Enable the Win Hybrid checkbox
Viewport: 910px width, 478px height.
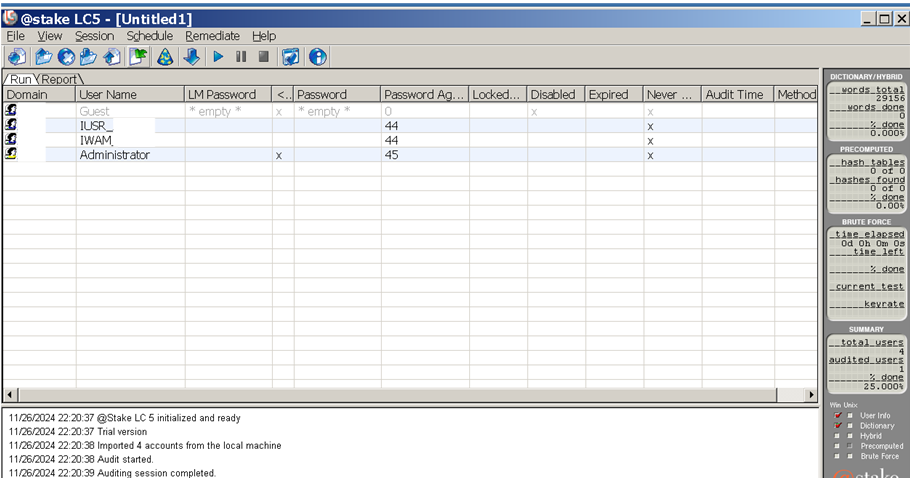837,436
